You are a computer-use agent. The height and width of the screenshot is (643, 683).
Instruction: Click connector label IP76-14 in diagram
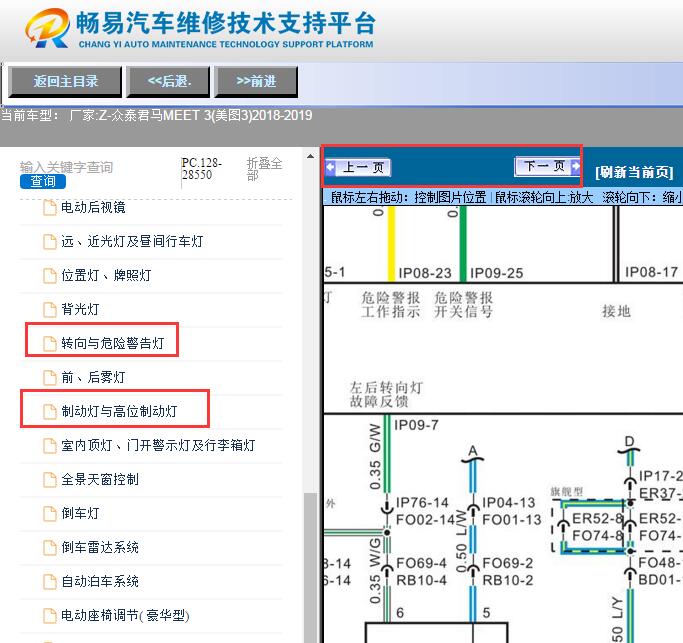pos(422,503)
